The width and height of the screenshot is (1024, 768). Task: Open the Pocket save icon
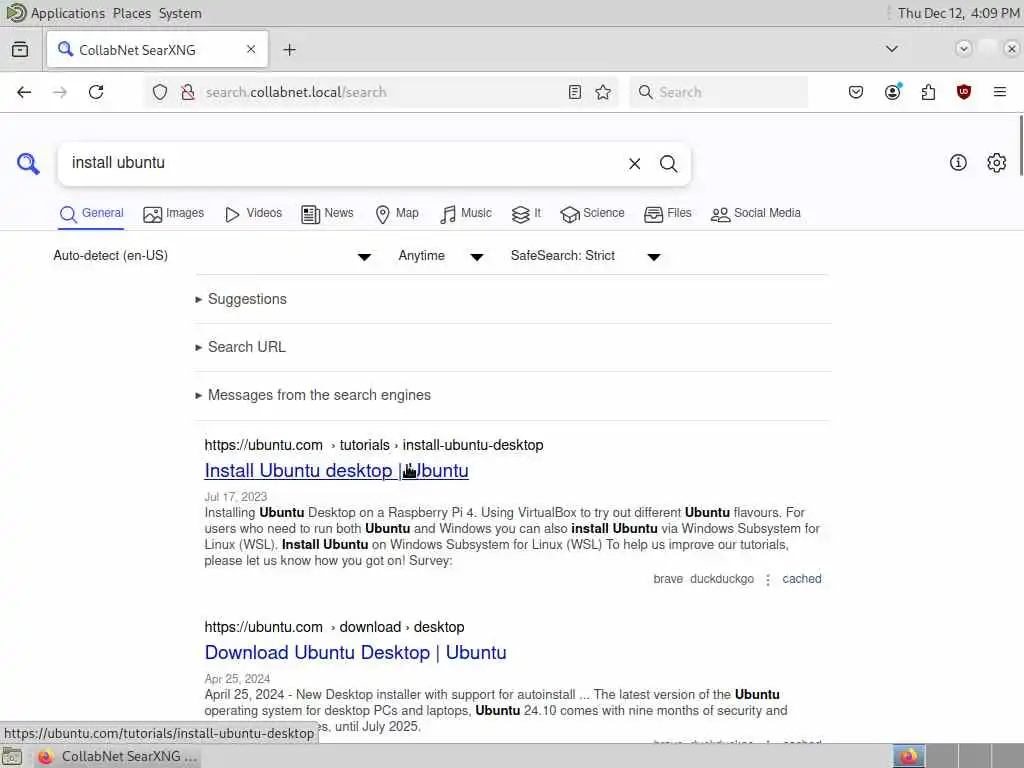click(x=856, y=92)
